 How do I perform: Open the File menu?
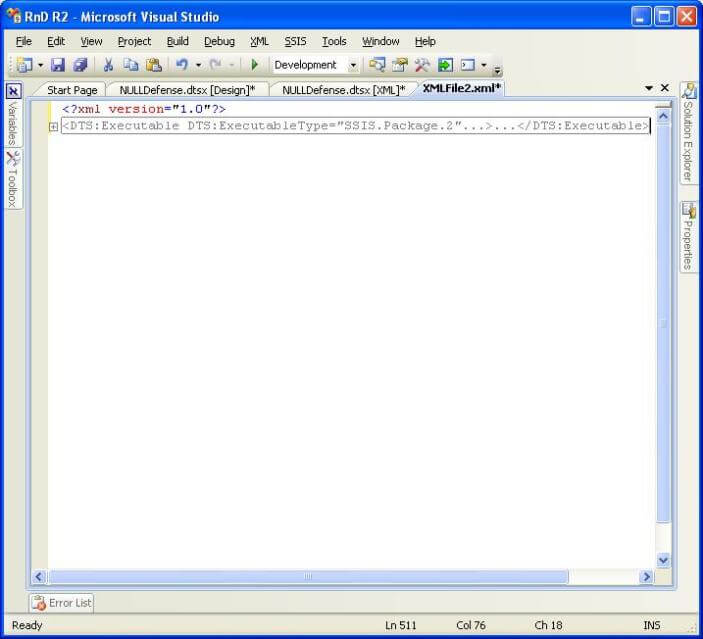pos(24,41)
